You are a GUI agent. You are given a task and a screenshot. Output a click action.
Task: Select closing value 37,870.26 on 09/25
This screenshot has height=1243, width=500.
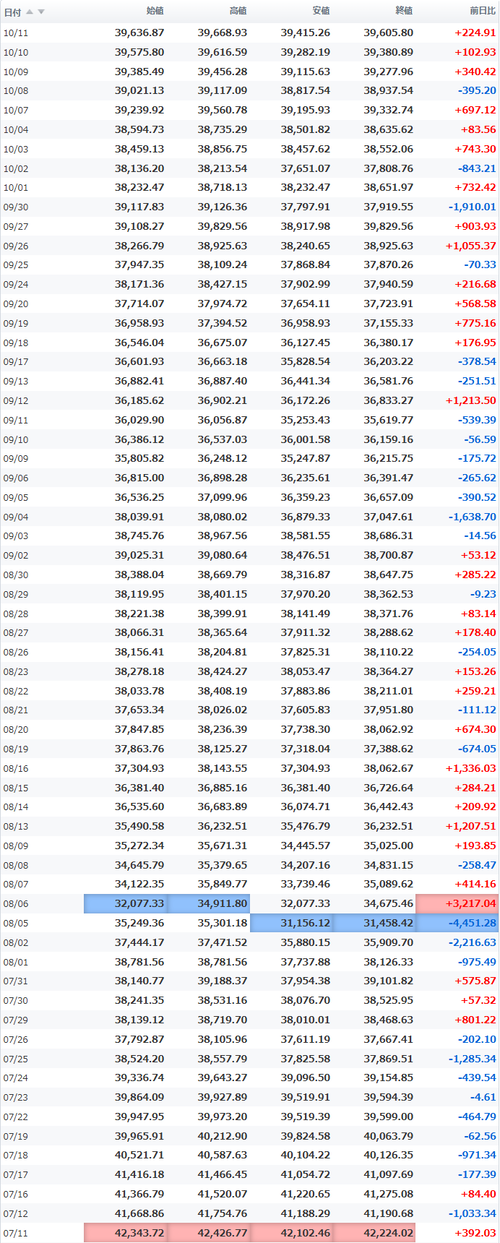[x=388, y=264]
